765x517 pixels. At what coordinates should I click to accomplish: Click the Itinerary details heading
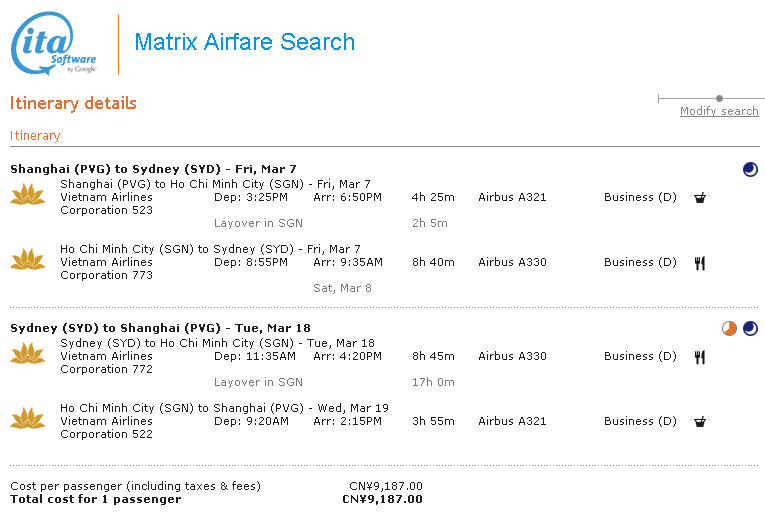point(73,103)
